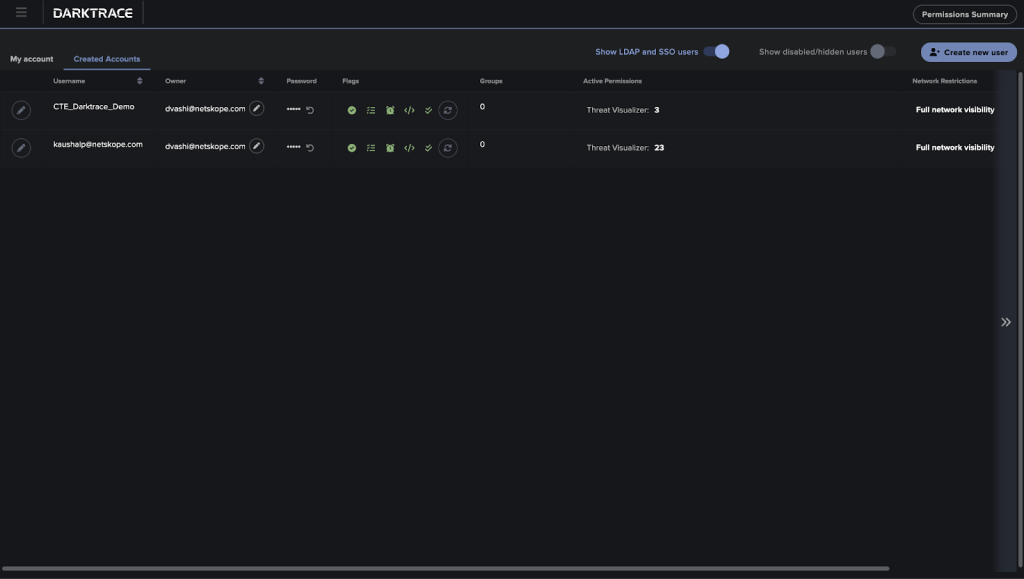Viewport: 1024px width, 579px height.
Task: Select the kaushalp@netskope.com username text
Action: coord(98,144)
